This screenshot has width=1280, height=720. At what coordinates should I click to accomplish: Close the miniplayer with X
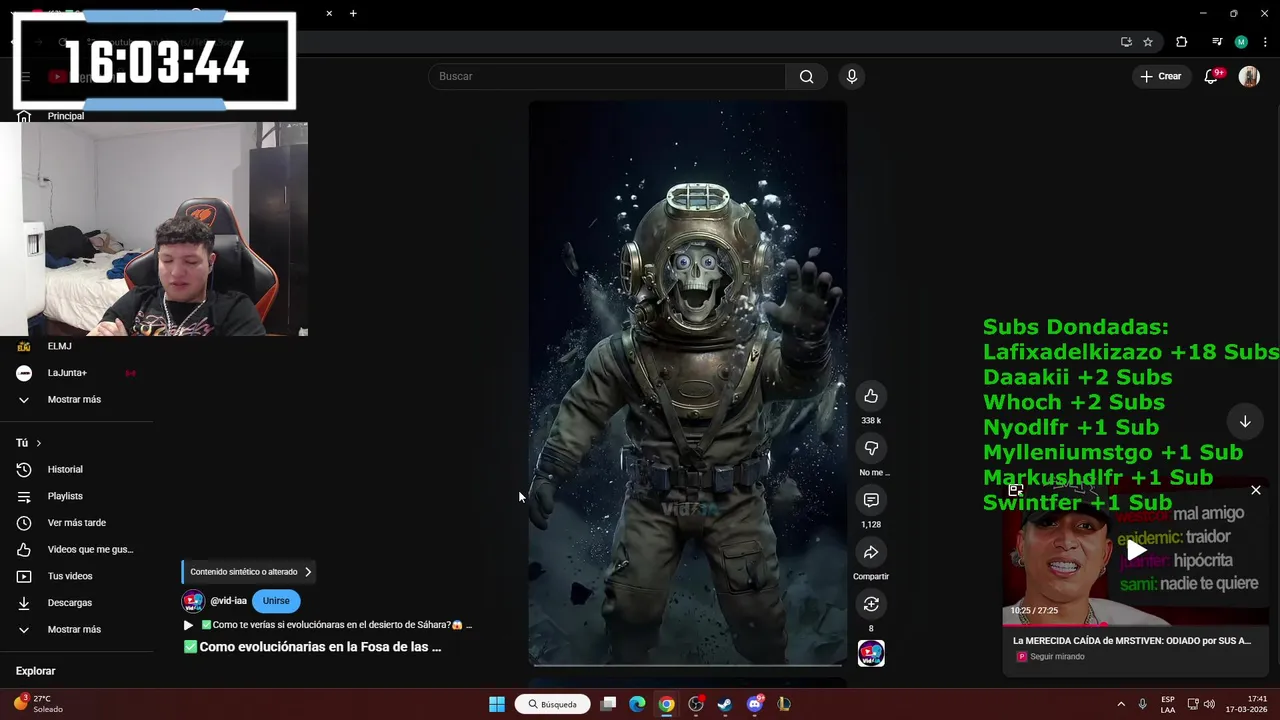(1256, 490)
